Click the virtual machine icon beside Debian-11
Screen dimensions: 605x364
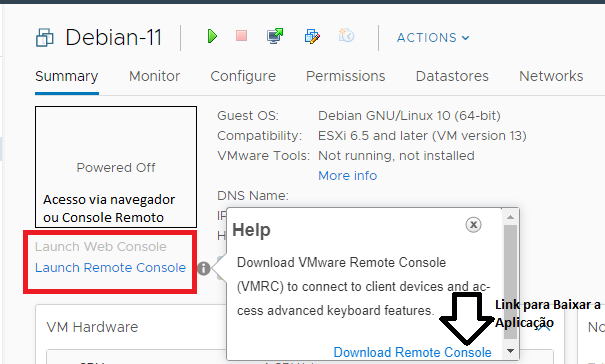[45, 38]
